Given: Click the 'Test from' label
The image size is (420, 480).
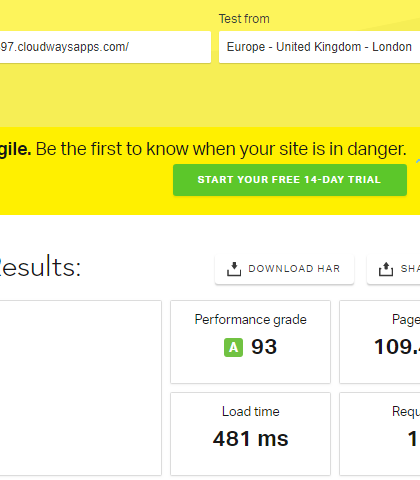Looking at the screenshot, I should (244, 19).
